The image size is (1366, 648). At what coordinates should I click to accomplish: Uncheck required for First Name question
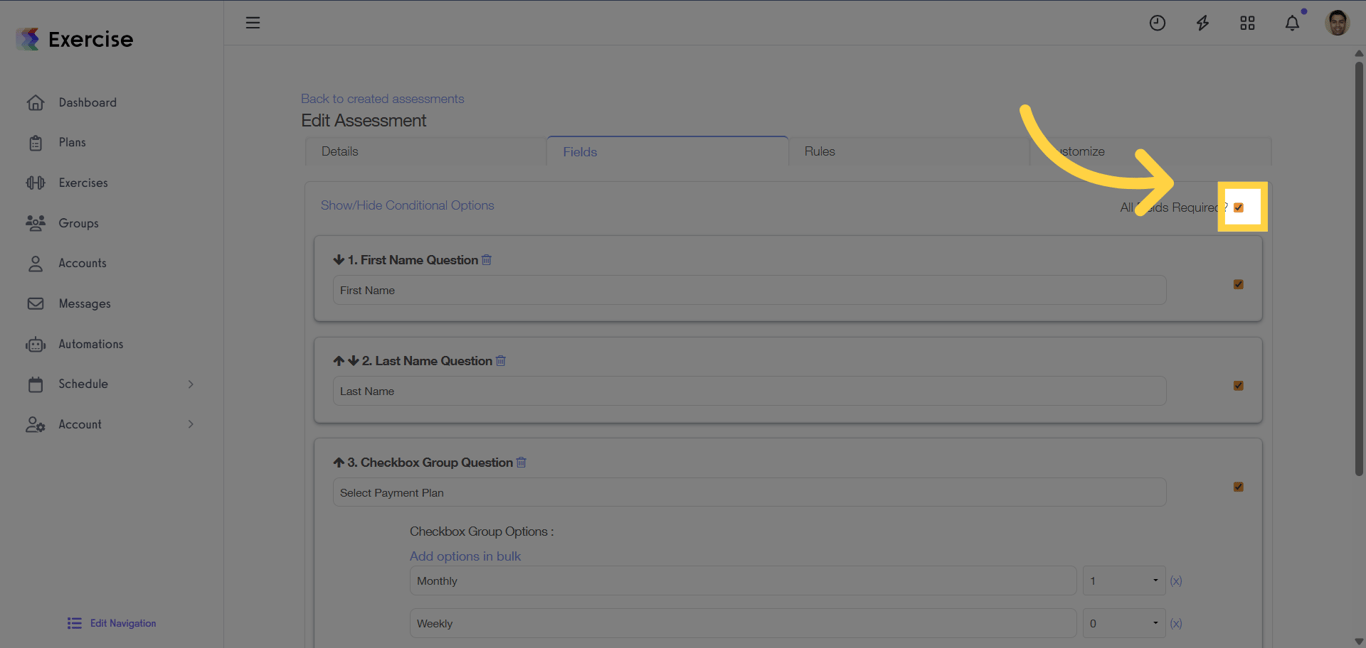pos(1238,284)
